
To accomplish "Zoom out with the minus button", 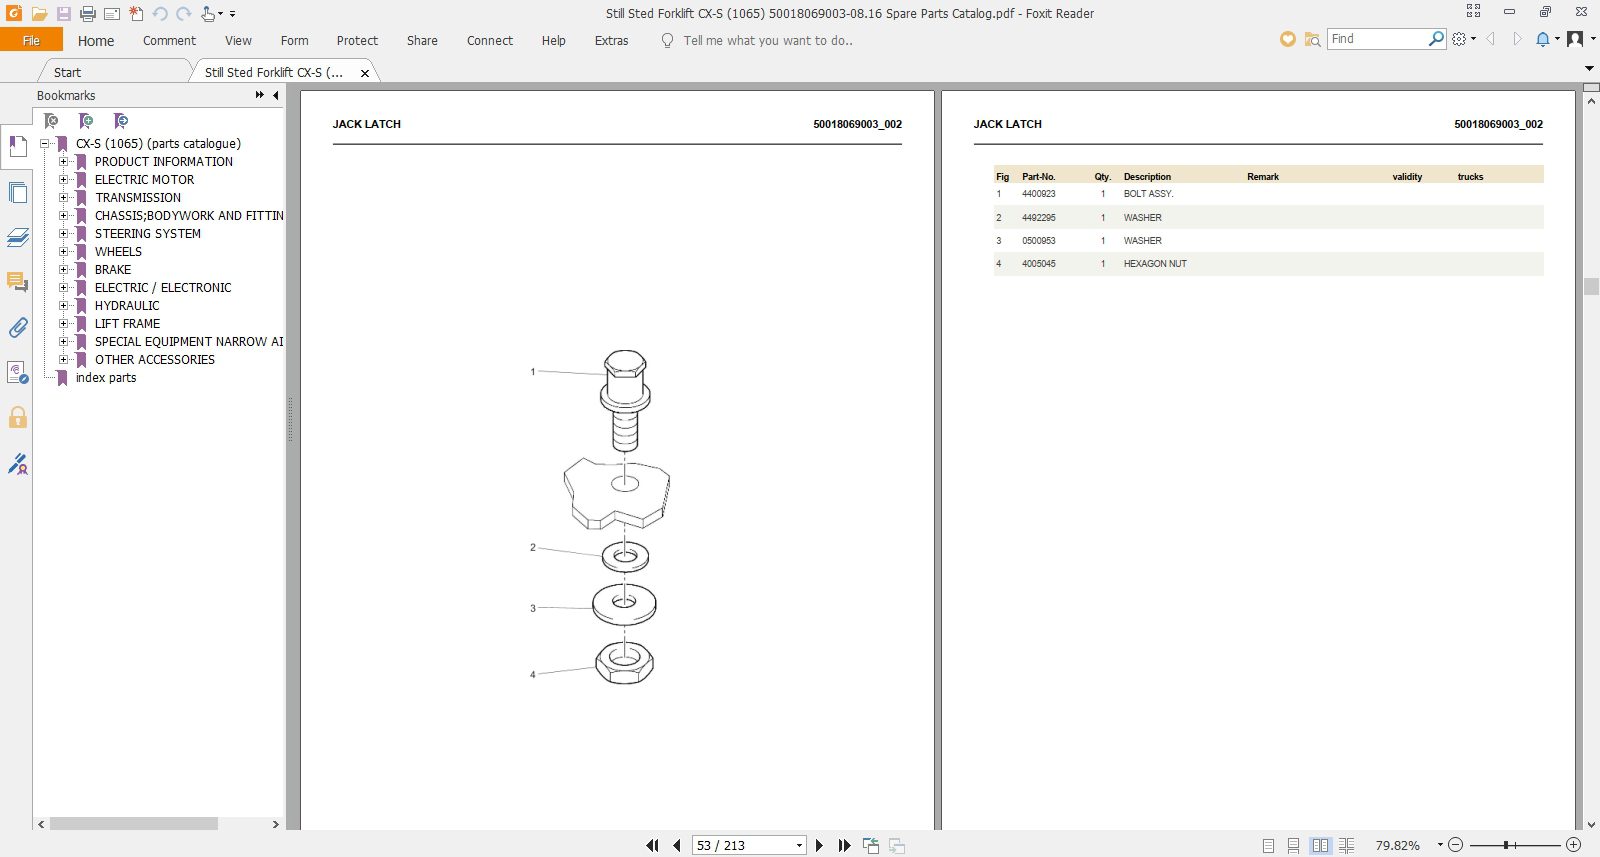I will tap(1456, 845).
